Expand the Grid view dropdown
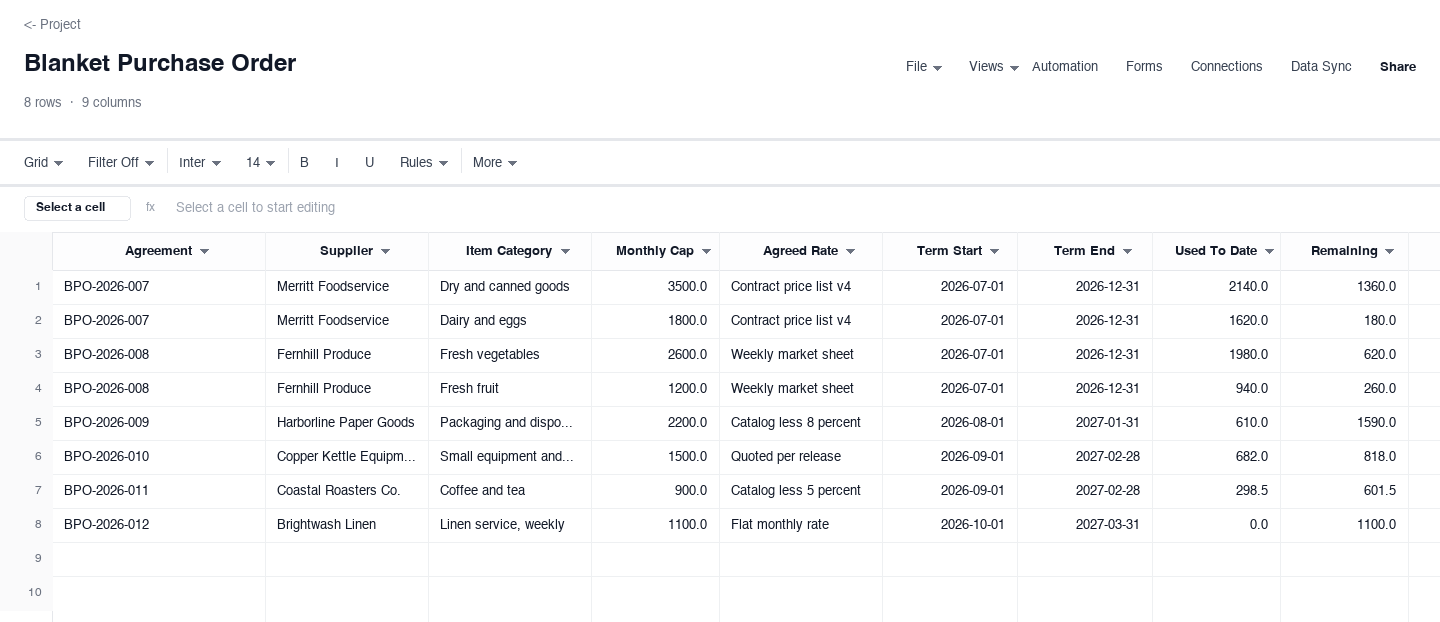Screen dimensions: 1440x622 click(44, 163)
